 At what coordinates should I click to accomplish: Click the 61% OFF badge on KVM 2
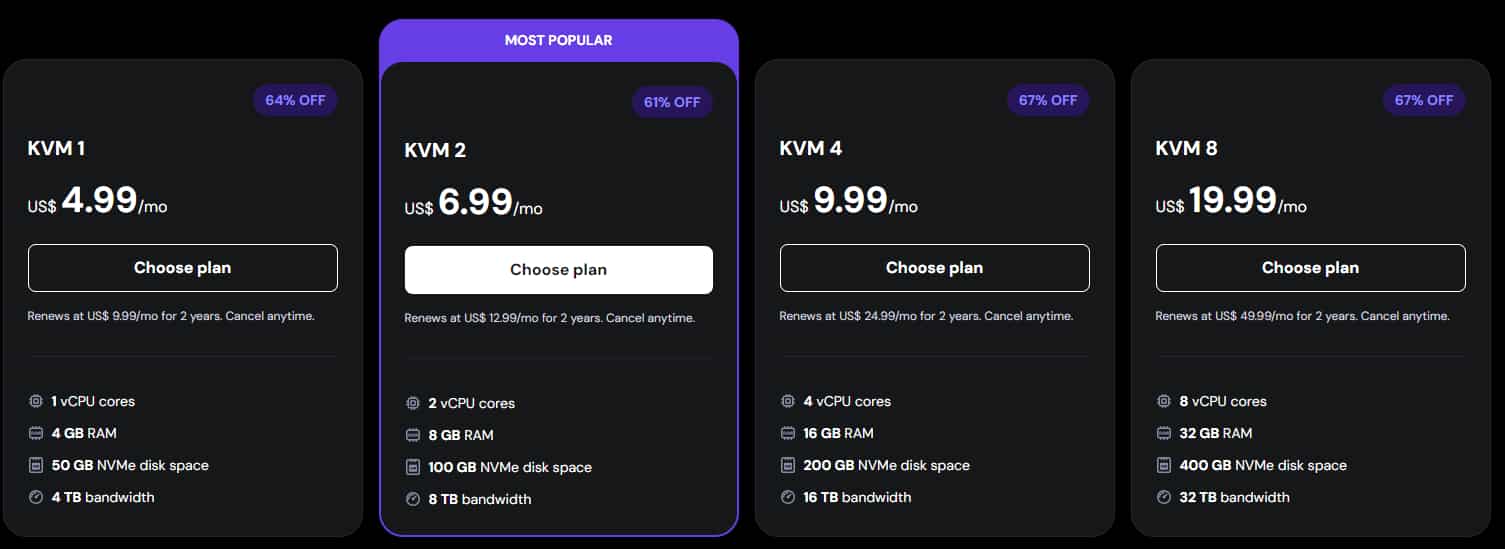click(671, 102)
